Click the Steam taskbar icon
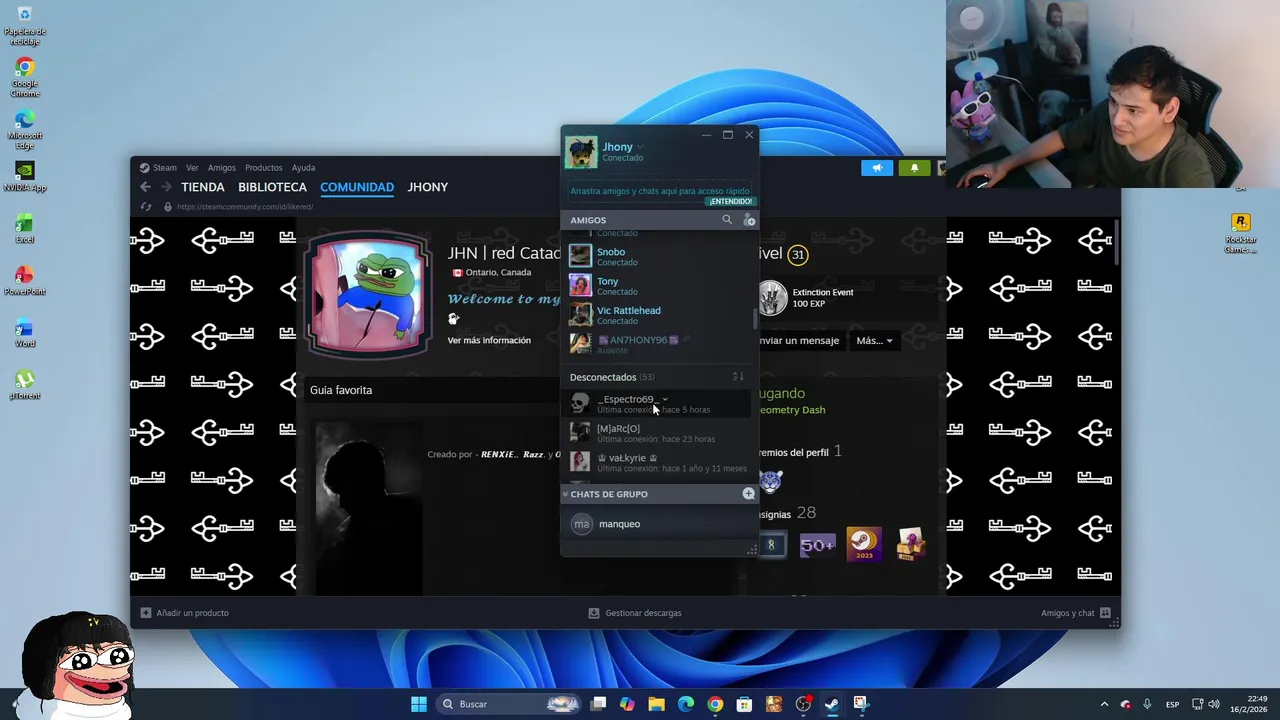 [831, 704]
